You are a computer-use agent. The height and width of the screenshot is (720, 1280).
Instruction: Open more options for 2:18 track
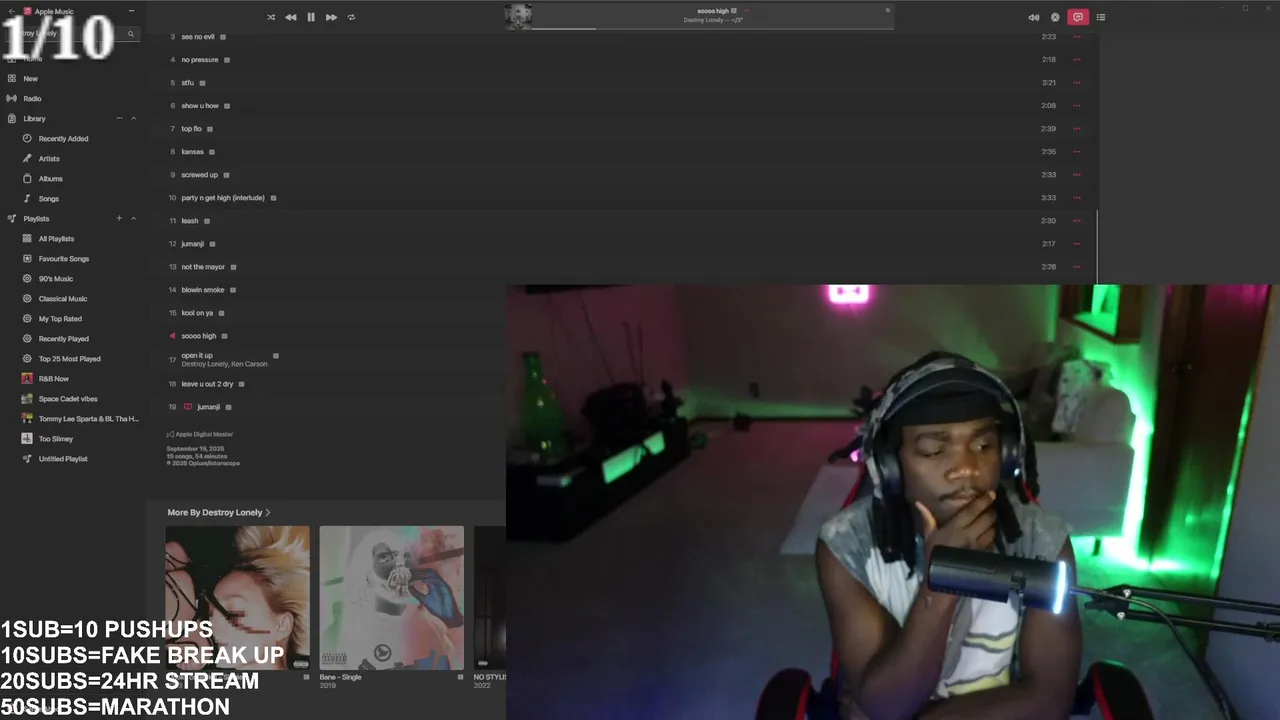(1077, 60)
